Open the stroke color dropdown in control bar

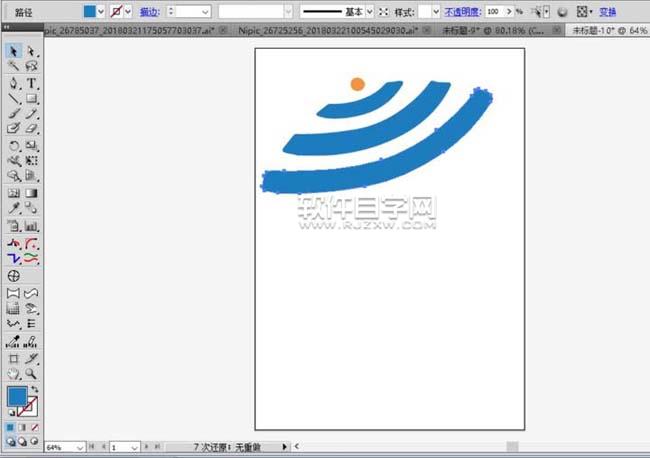point(128,12)
